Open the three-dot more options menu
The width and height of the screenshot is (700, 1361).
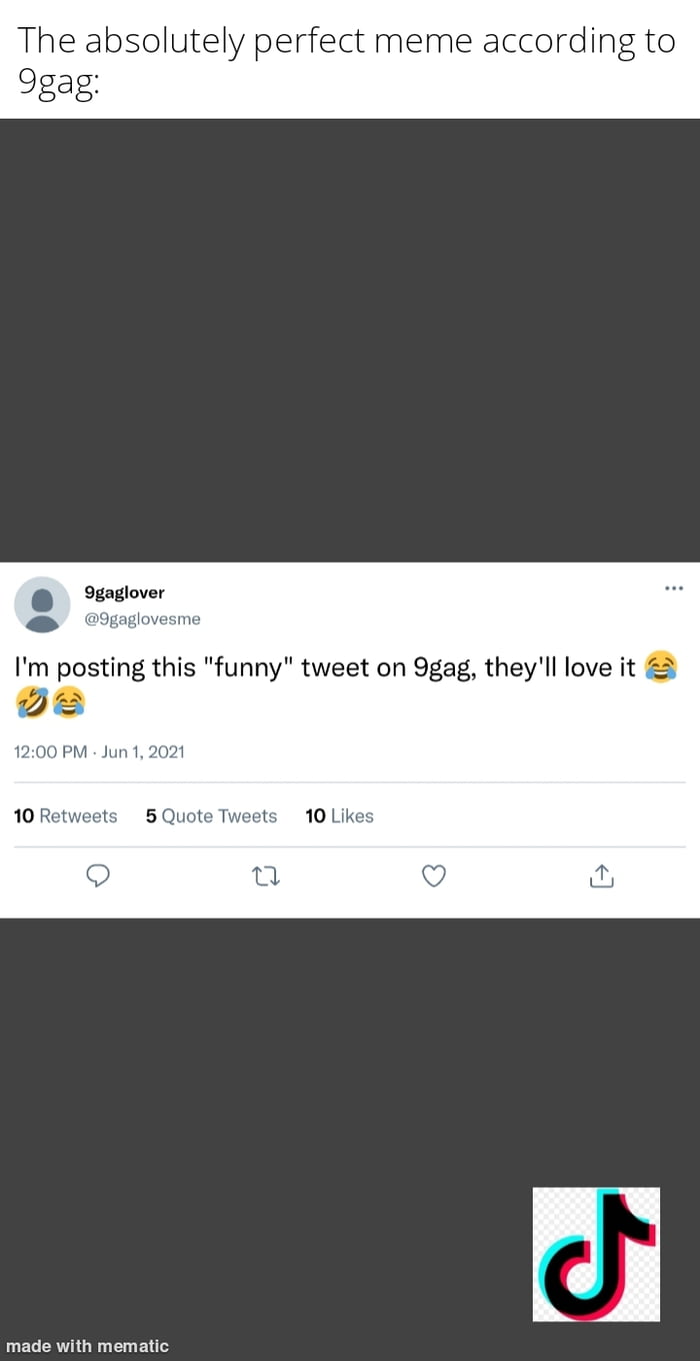click(674, 588)
